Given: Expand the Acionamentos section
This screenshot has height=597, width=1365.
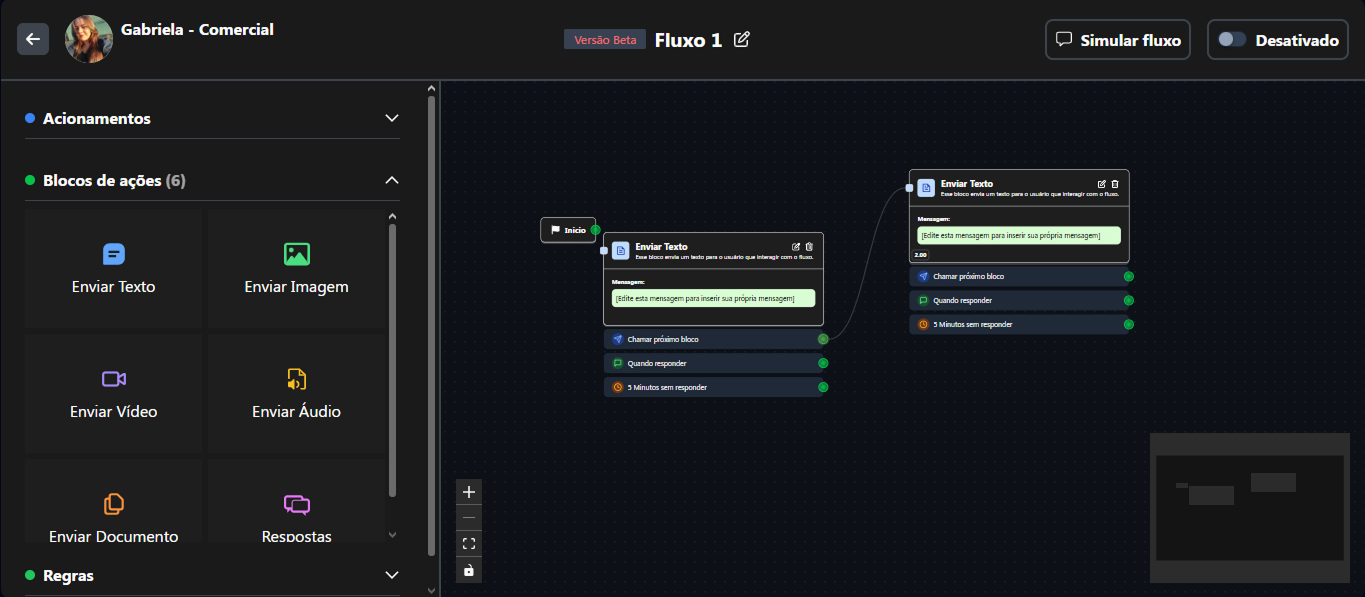Looking at the screenshot, I should [392, 118].
